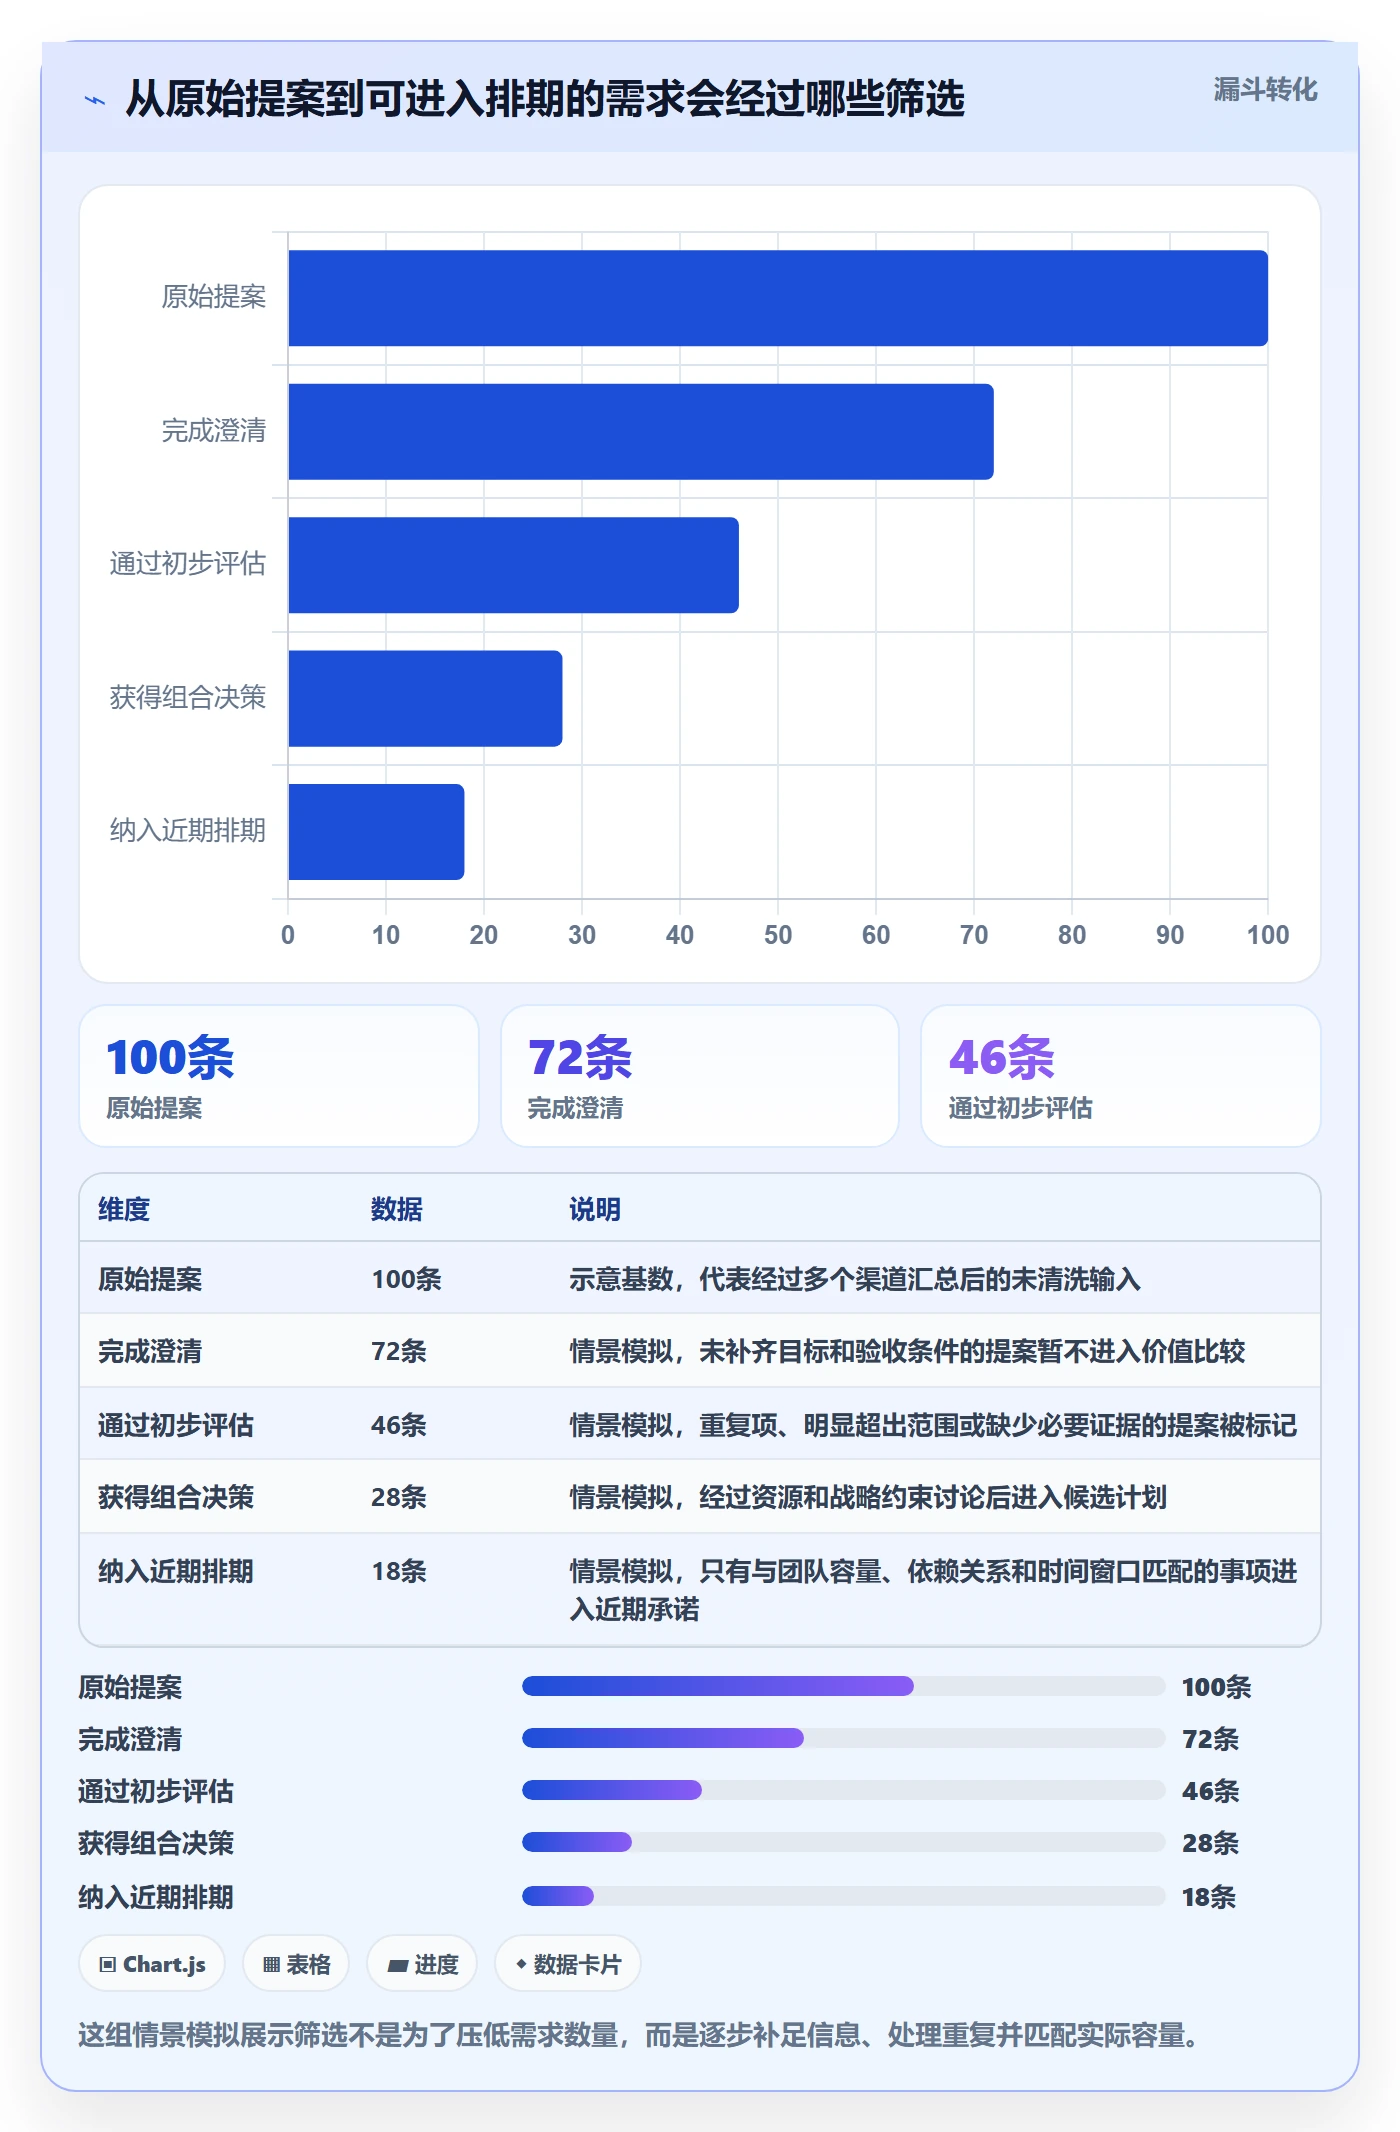Click the 通过初步评估 bar in the chart

pos(514,565)
